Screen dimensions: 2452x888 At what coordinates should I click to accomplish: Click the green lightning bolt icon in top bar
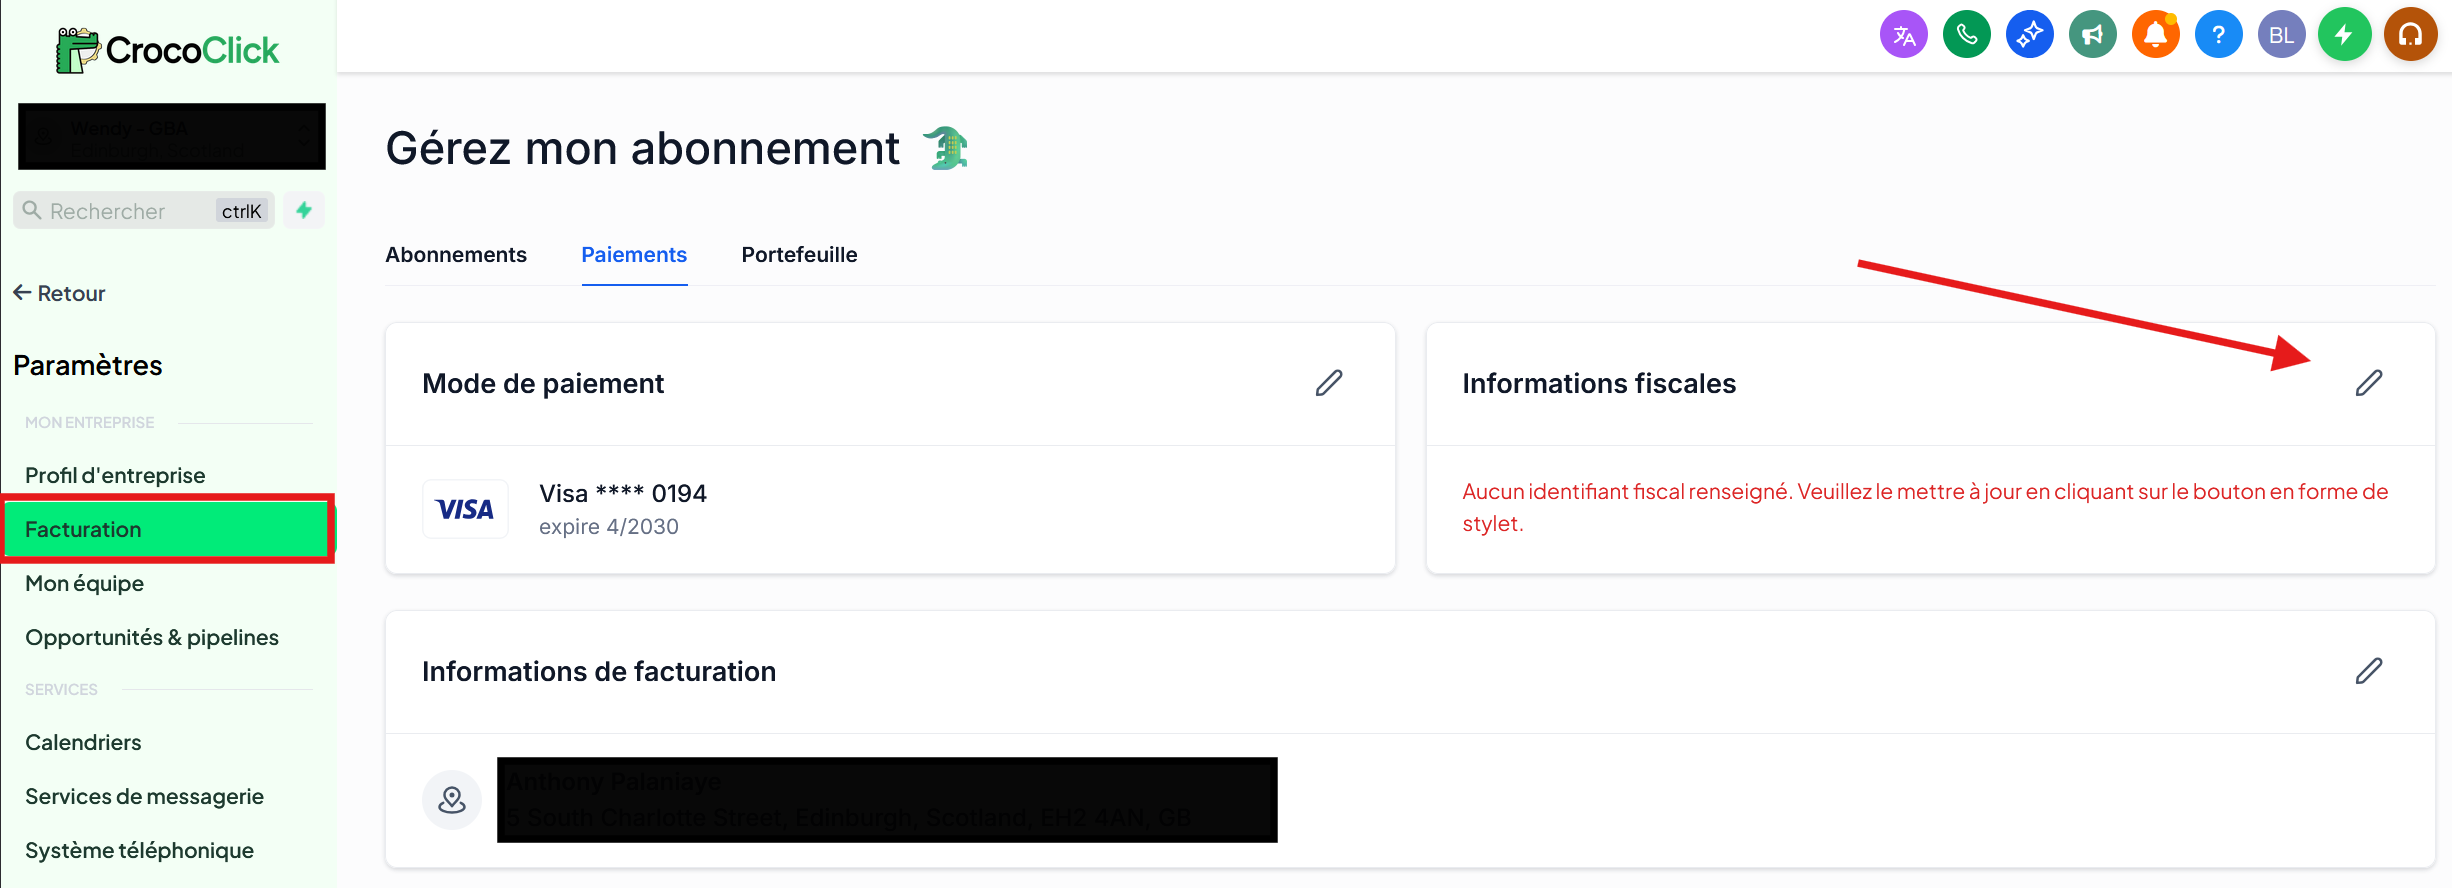tap(2345, 35)
